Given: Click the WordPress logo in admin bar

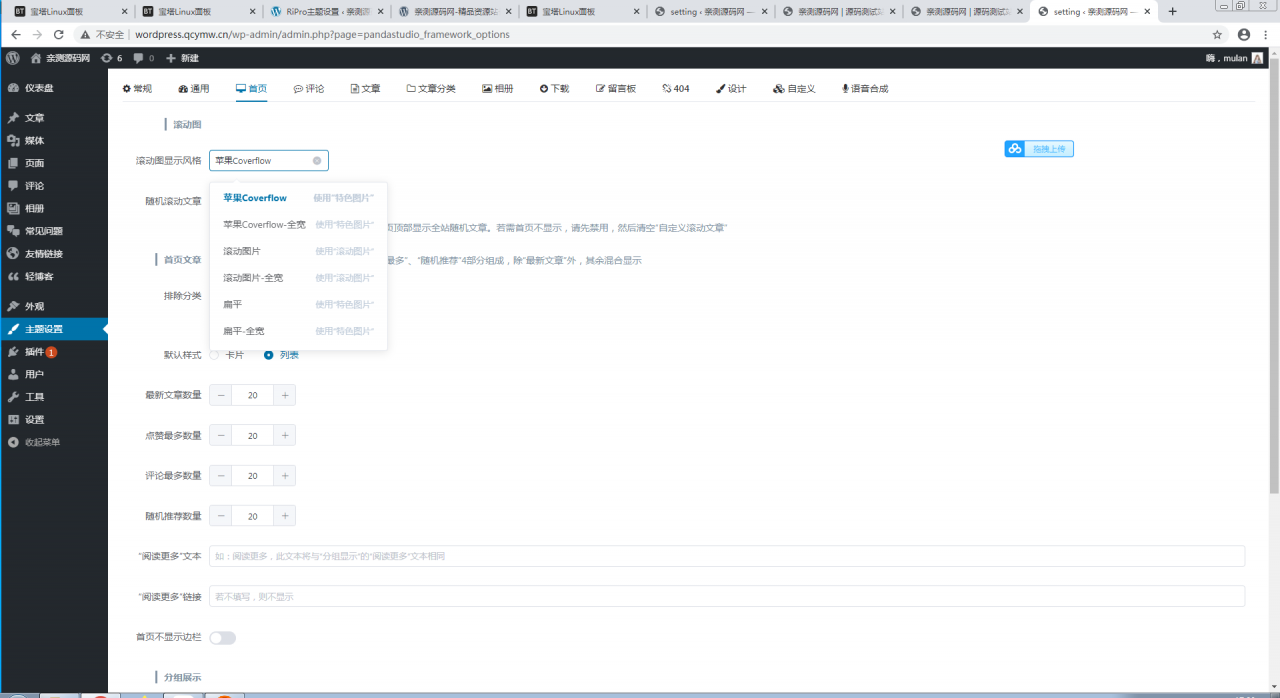Looking at the screenshot, I should [x=13, y=58].
